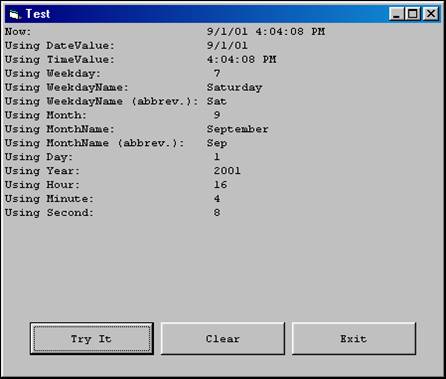Maximize the Test window
The image size is (446, 379).
coord(413,14)
